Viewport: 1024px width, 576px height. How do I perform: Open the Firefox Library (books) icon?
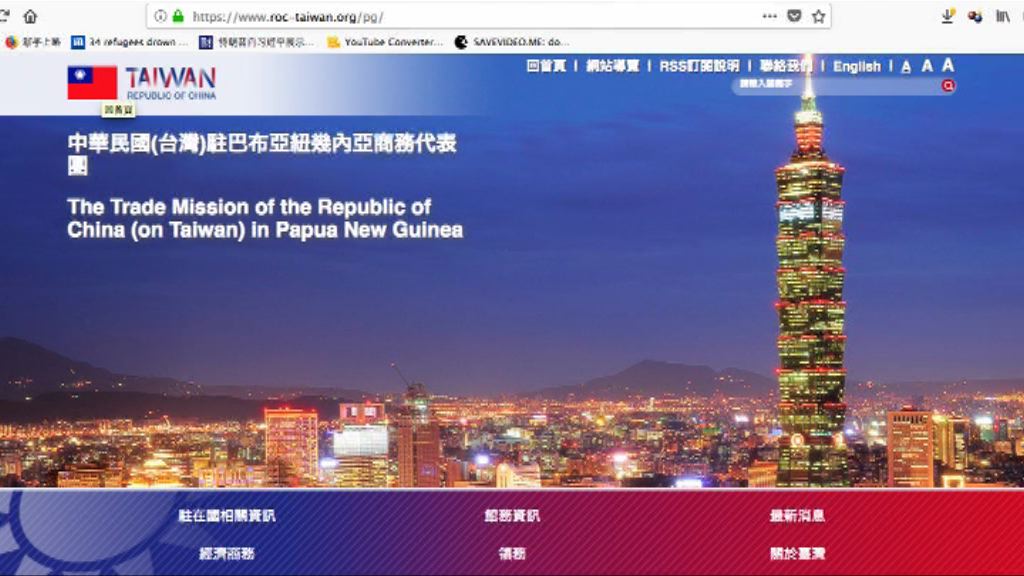(1005, 16)
